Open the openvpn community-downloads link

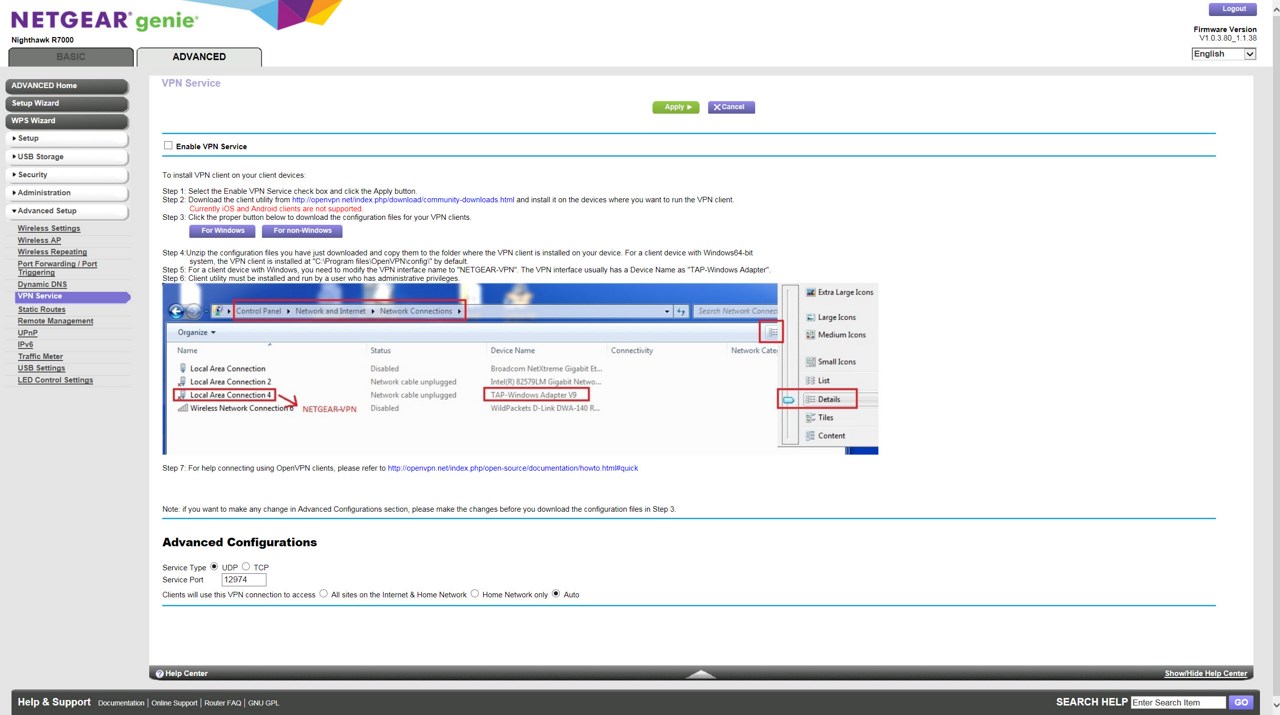tap(403, 200)
